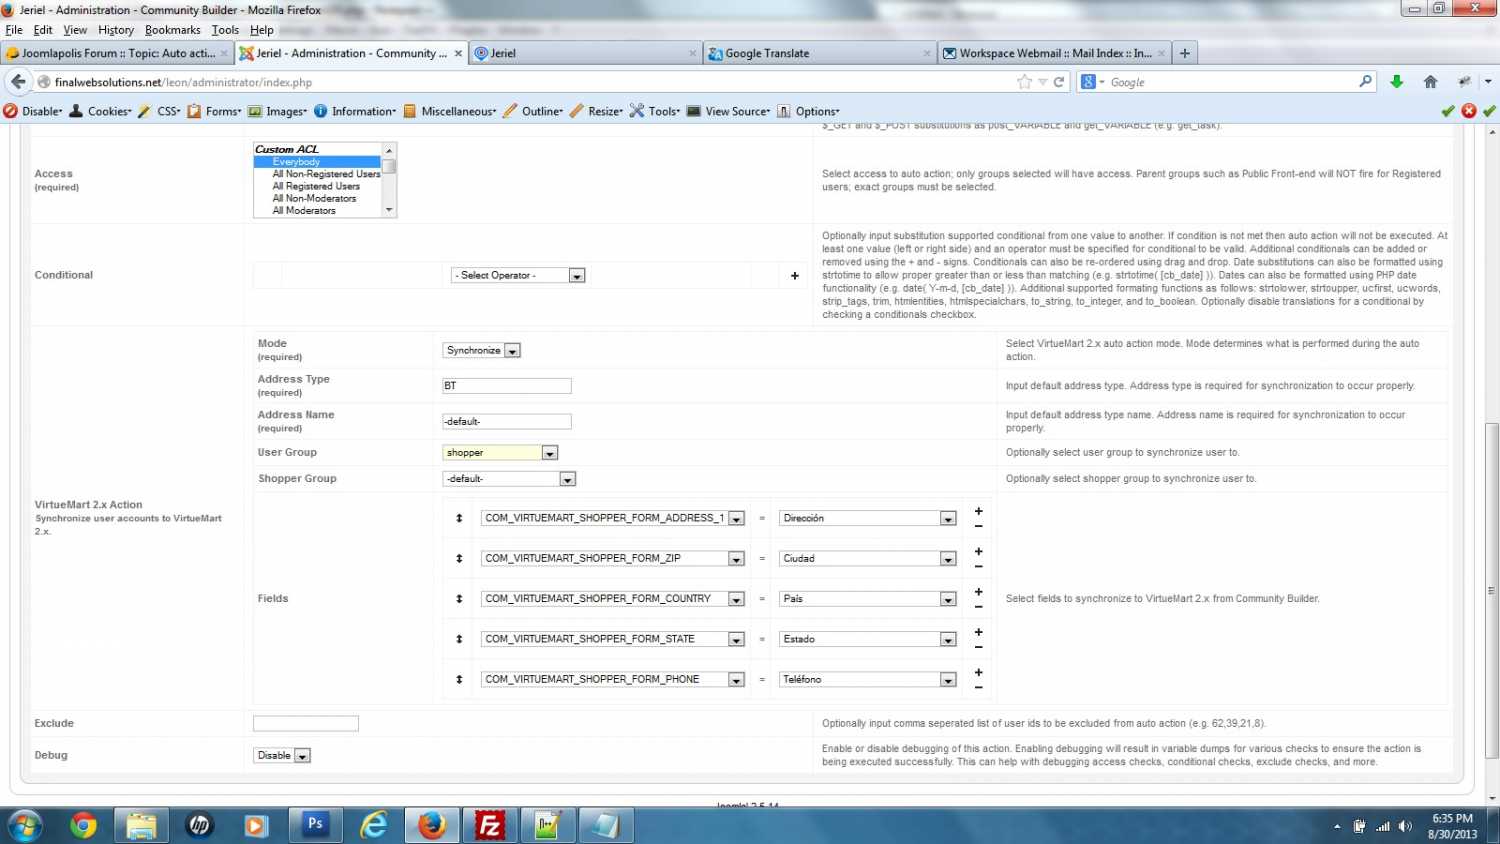Click the reorder handle of the SHOPPER_FORM_STATE row
Viewport: 1500px width, 844px height.
(x=459, y=639)
